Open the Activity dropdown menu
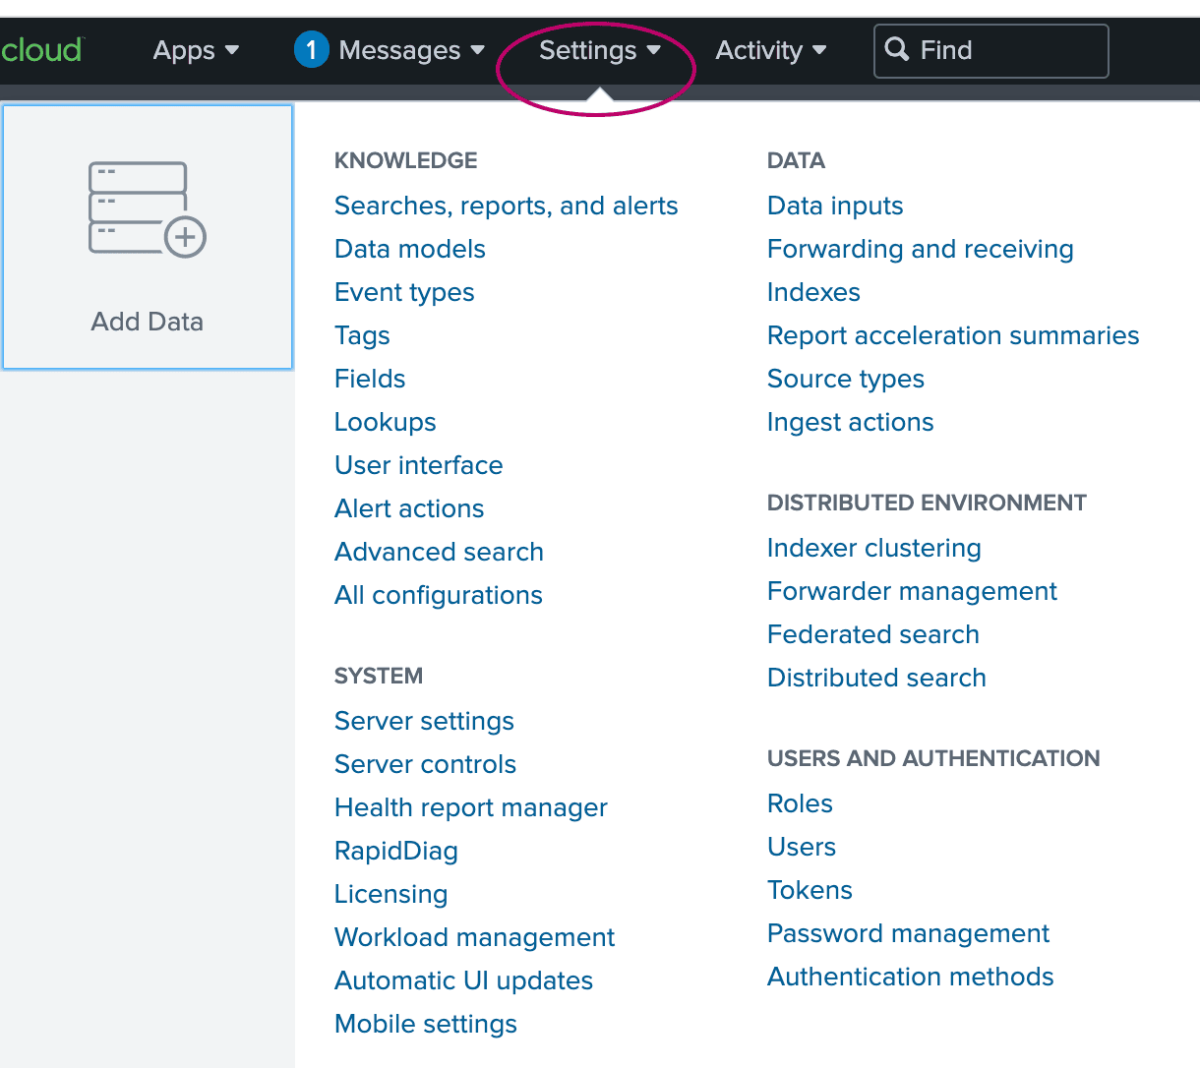Viewport: 1200px width, 1068px height. click(771, 50)
